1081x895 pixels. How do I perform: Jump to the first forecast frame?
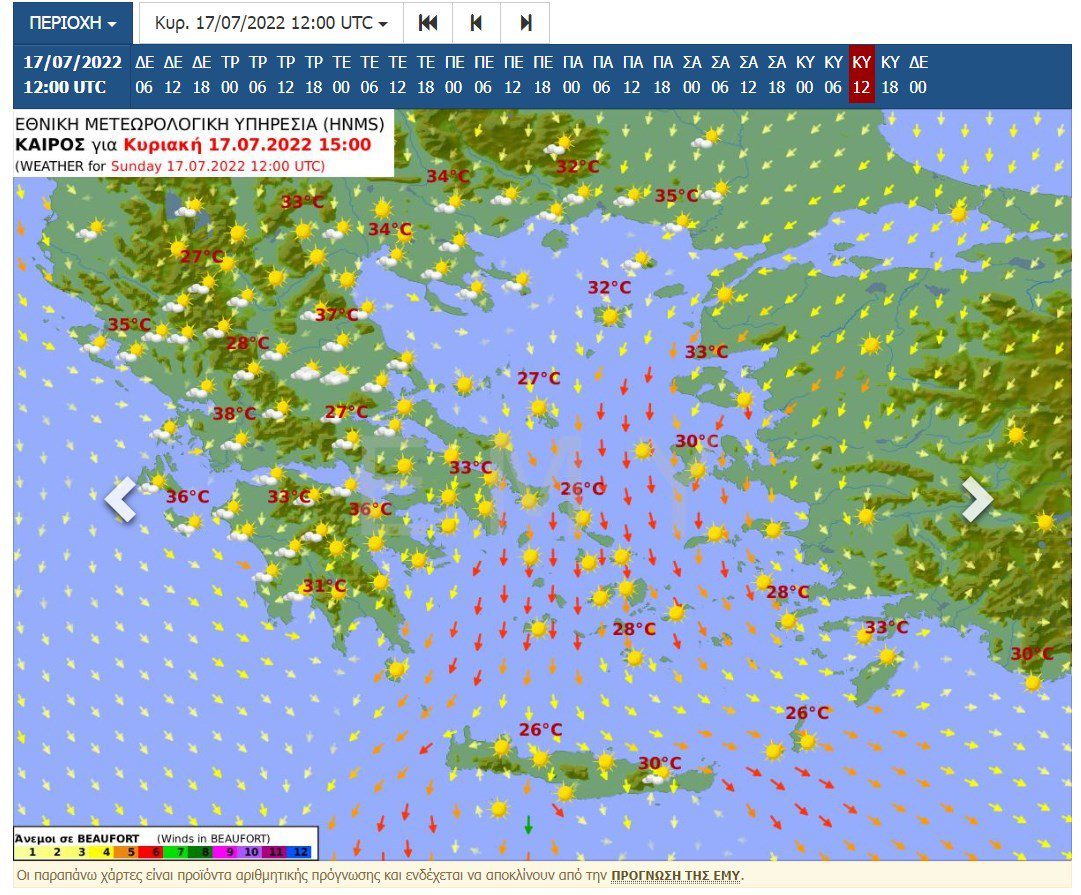pyautogui.click(x=428, y=23)
